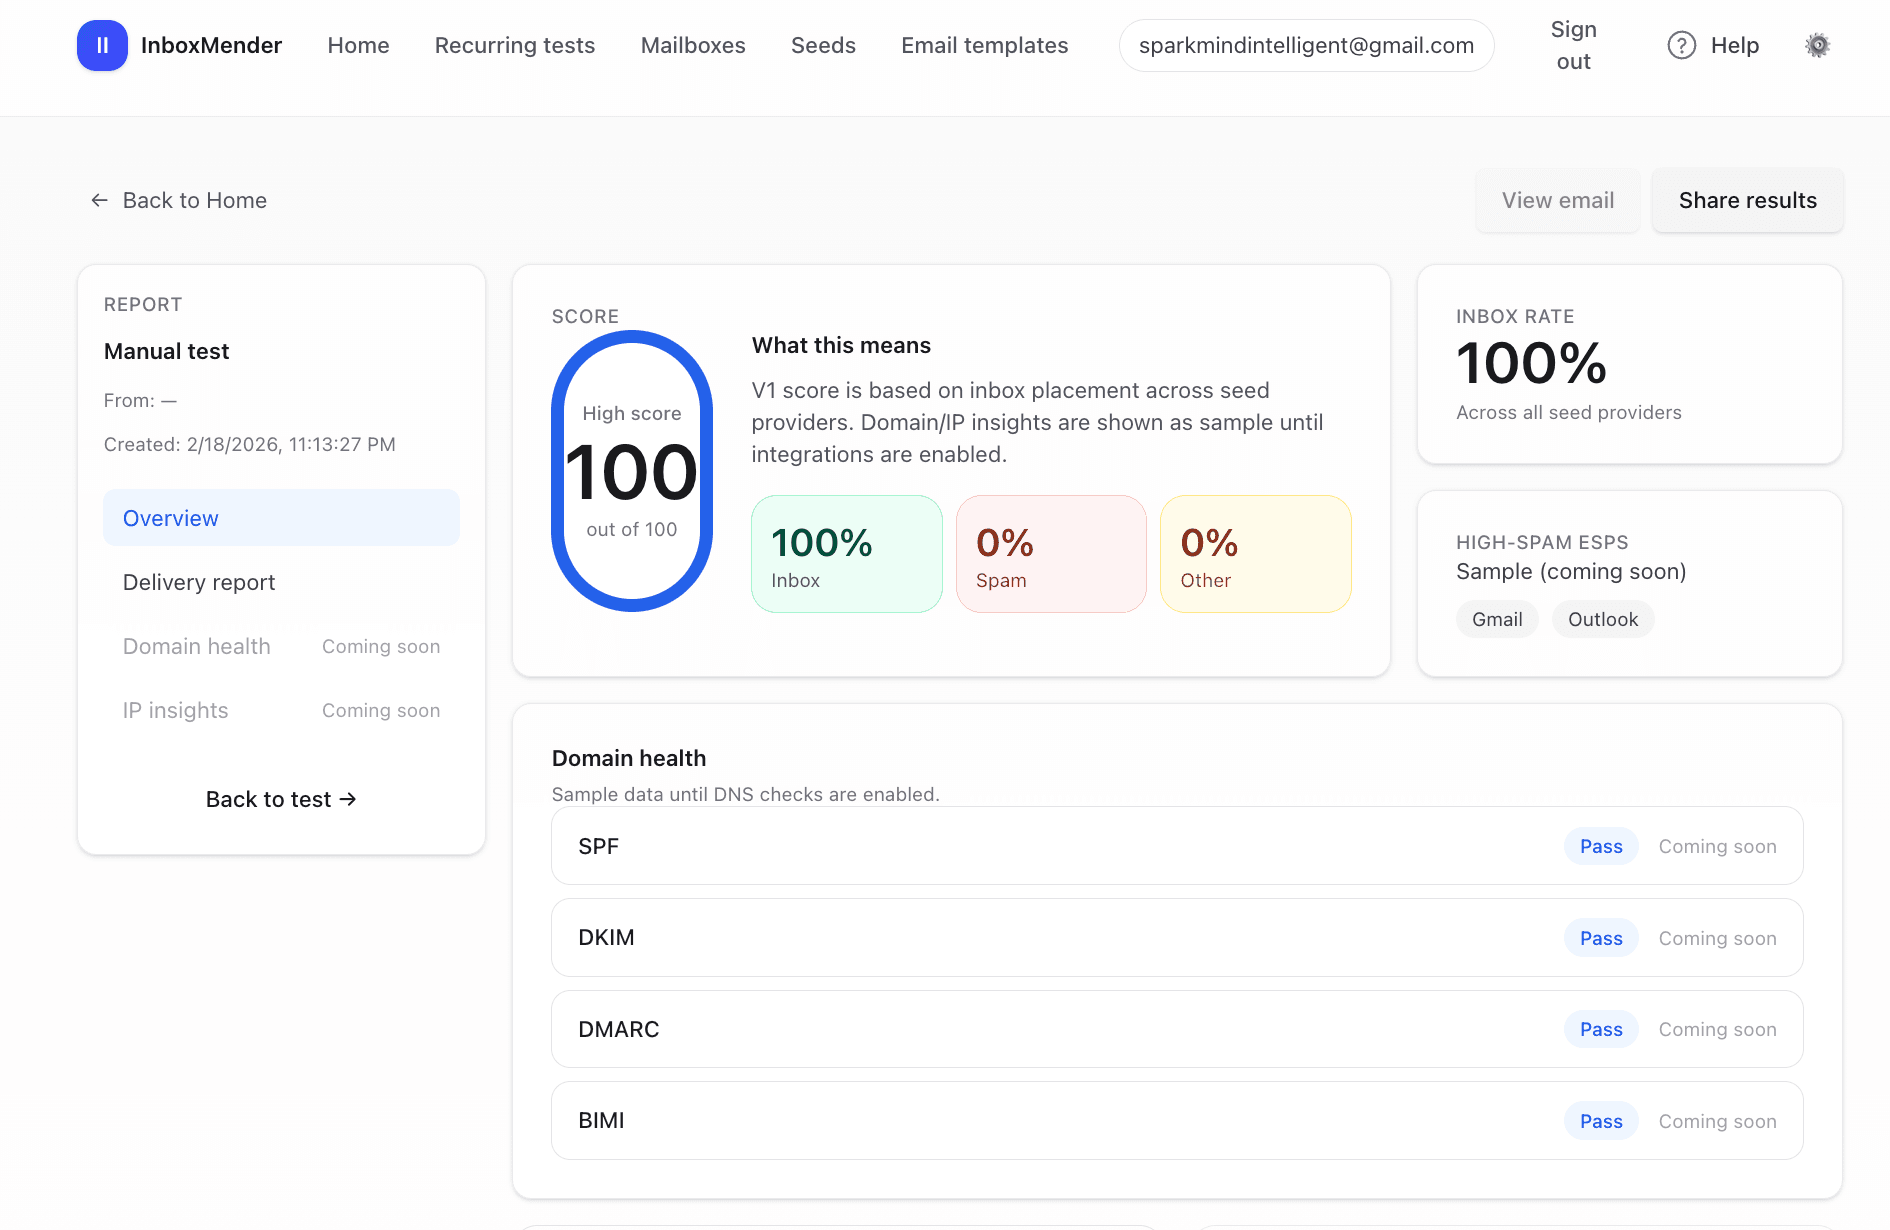Viewport: 1890px width, 1230px height.
Task: Click the Pass badge next to SPF
Action: click(1600, 846)
